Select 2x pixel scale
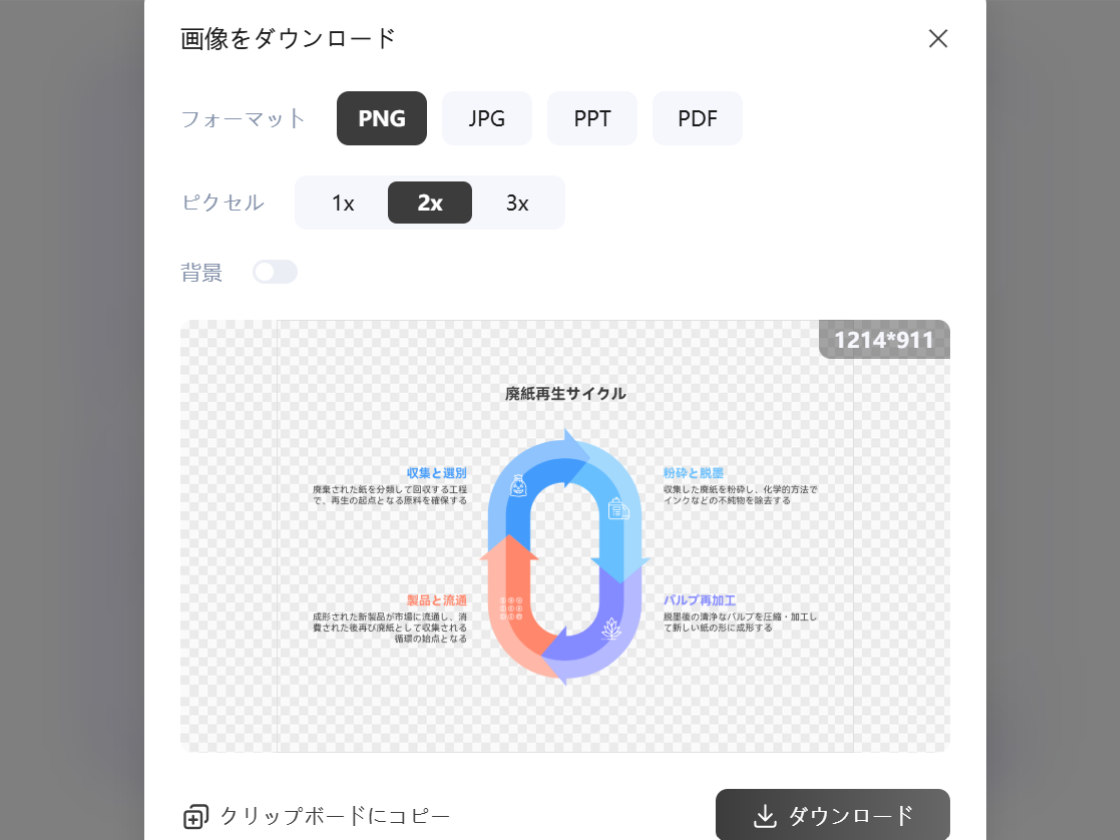Image resolution: width=1120 pixels, height=840 pixels. tap(430, 203)
